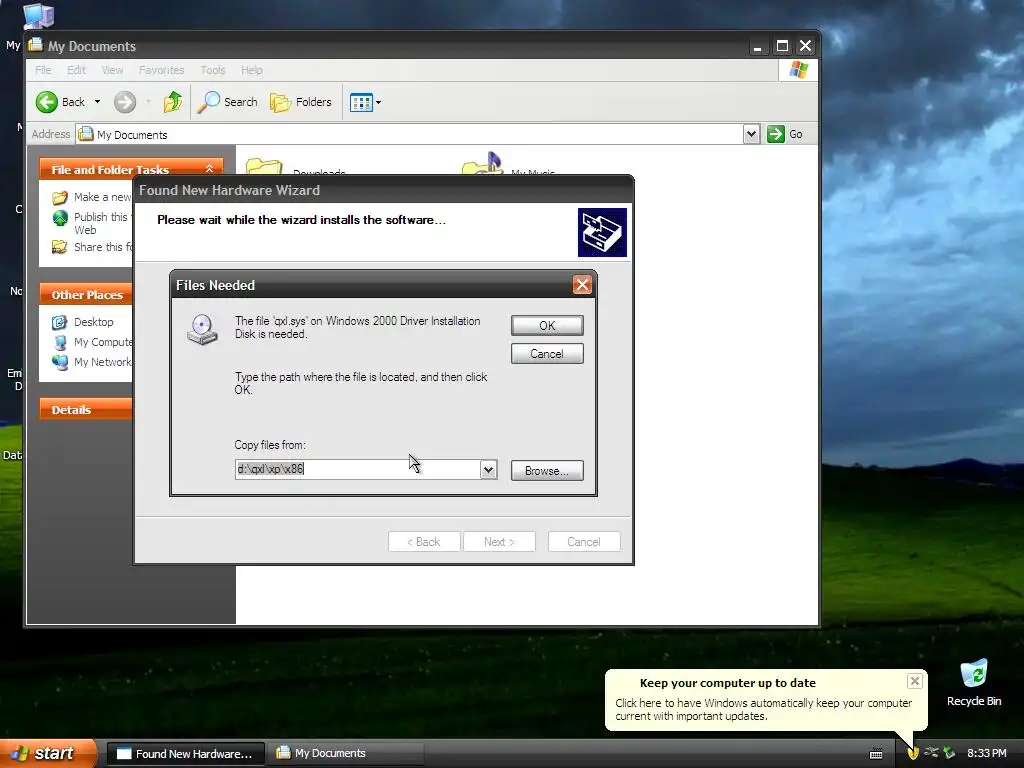Screen dimensions: 1024x768
Task: Cancel the Files Needed dialog
Action: coord(547,354)
